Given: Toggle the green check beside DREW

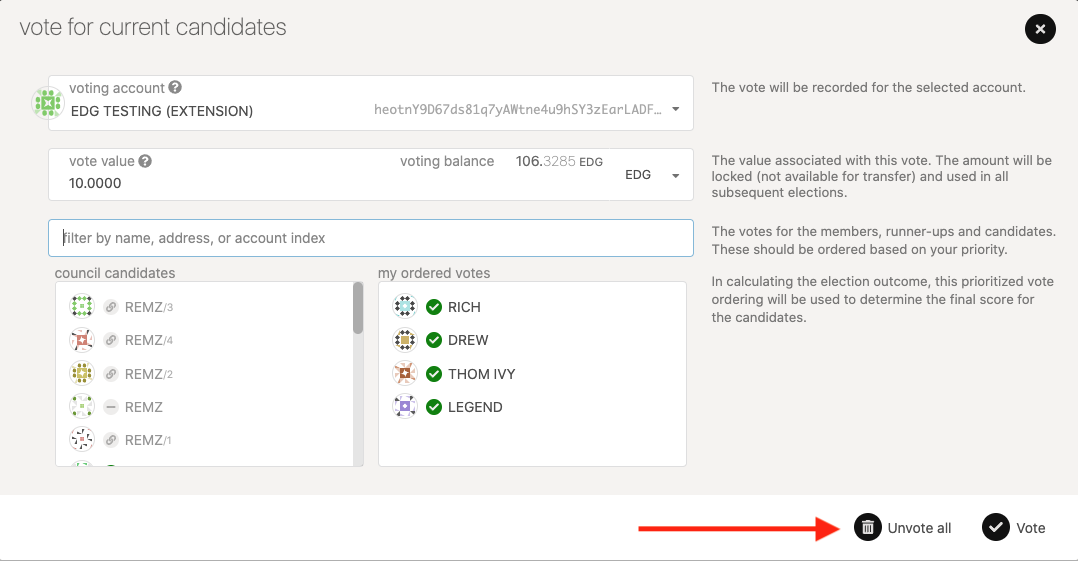Looking at the screenshot, I should (x=434, y=340).
